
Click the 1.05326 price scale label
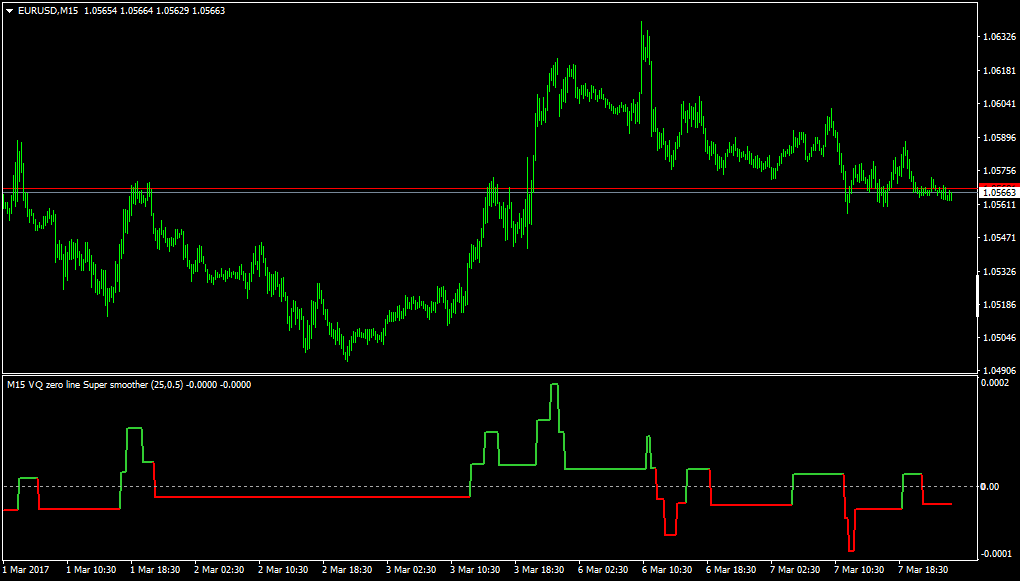1000,271
